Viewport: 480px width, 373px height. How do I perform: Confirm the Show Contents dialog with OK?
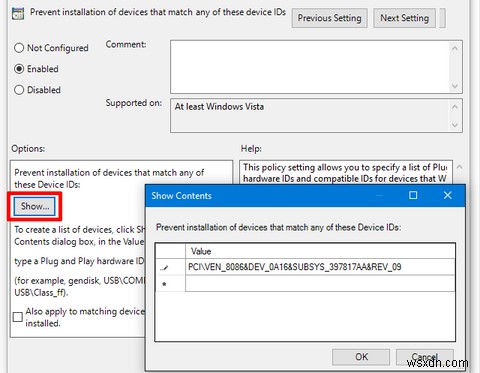click(x=361, y=357)
